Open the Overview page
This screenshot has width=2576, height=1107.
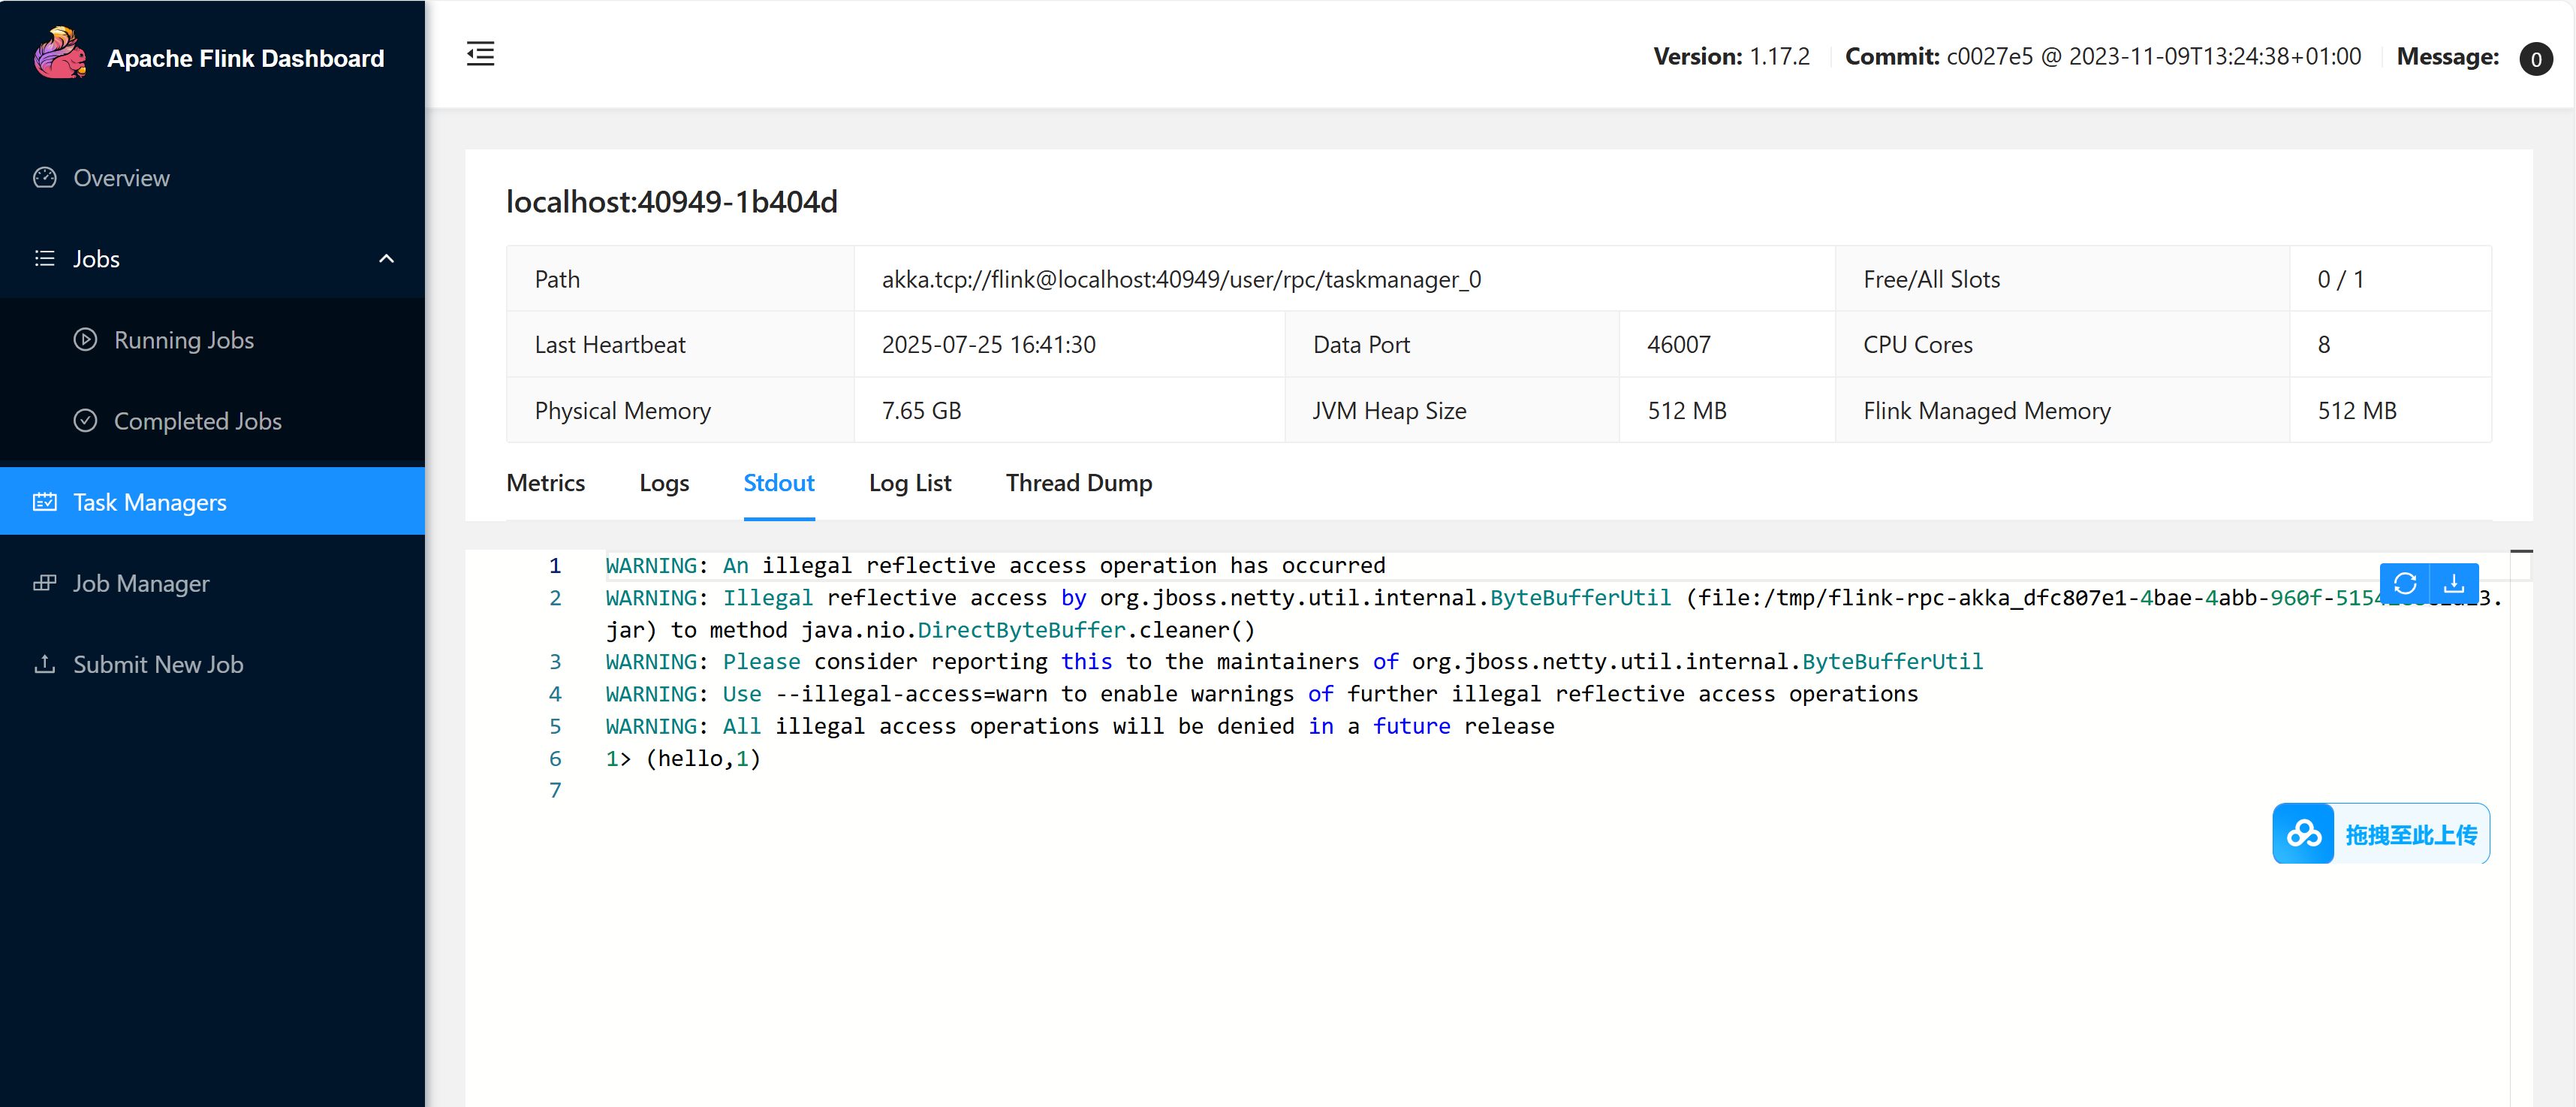pos(212,177)
